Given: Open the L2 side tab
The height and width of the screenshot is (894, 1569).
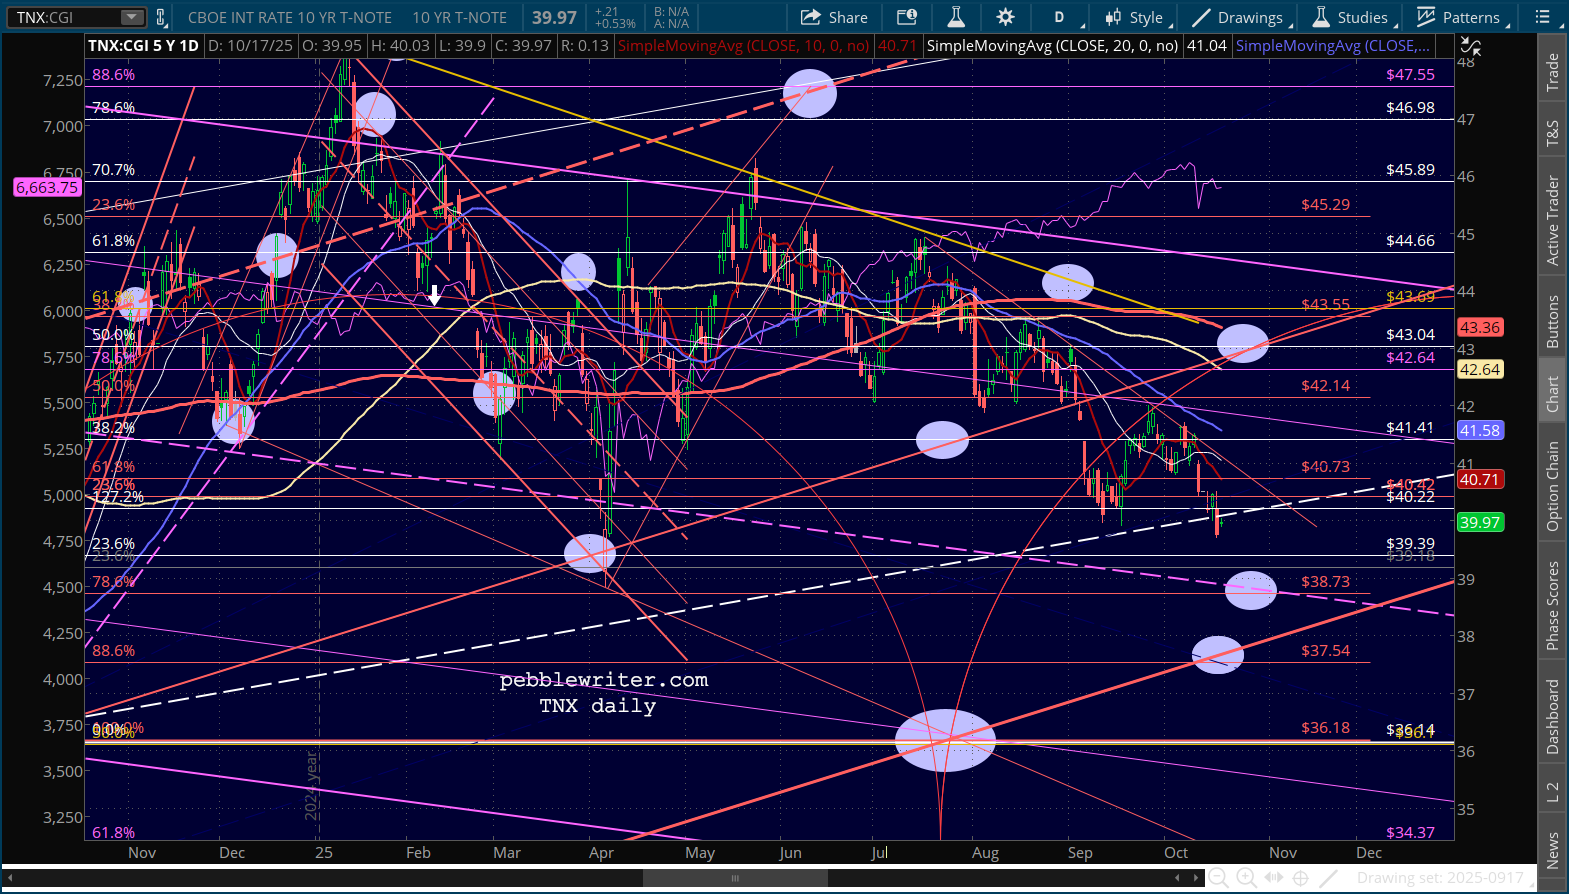Looking at the screenshot, I should (x=1553, y=792).
